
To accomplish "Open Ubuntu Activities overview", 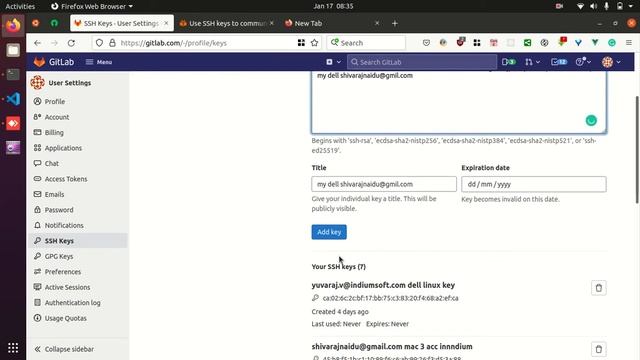I will pos(20,6).
